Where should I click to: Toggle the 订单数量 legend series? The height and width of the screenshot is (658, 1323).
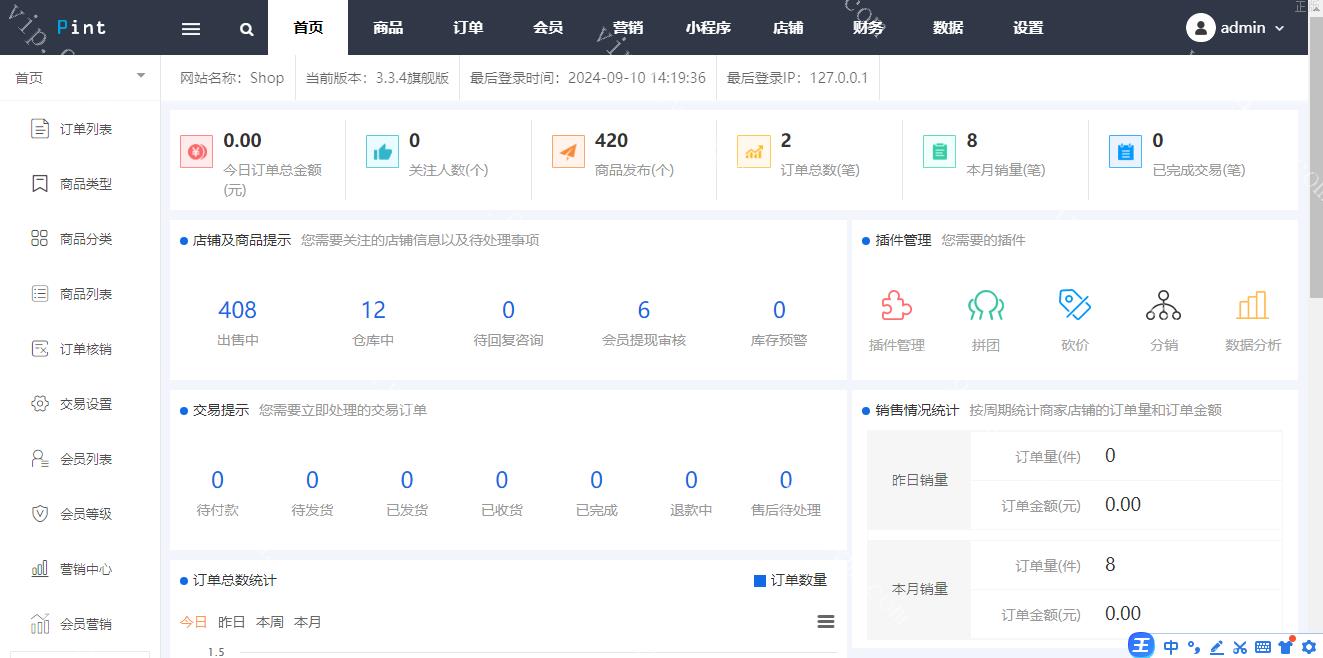(x=790, y=580)
